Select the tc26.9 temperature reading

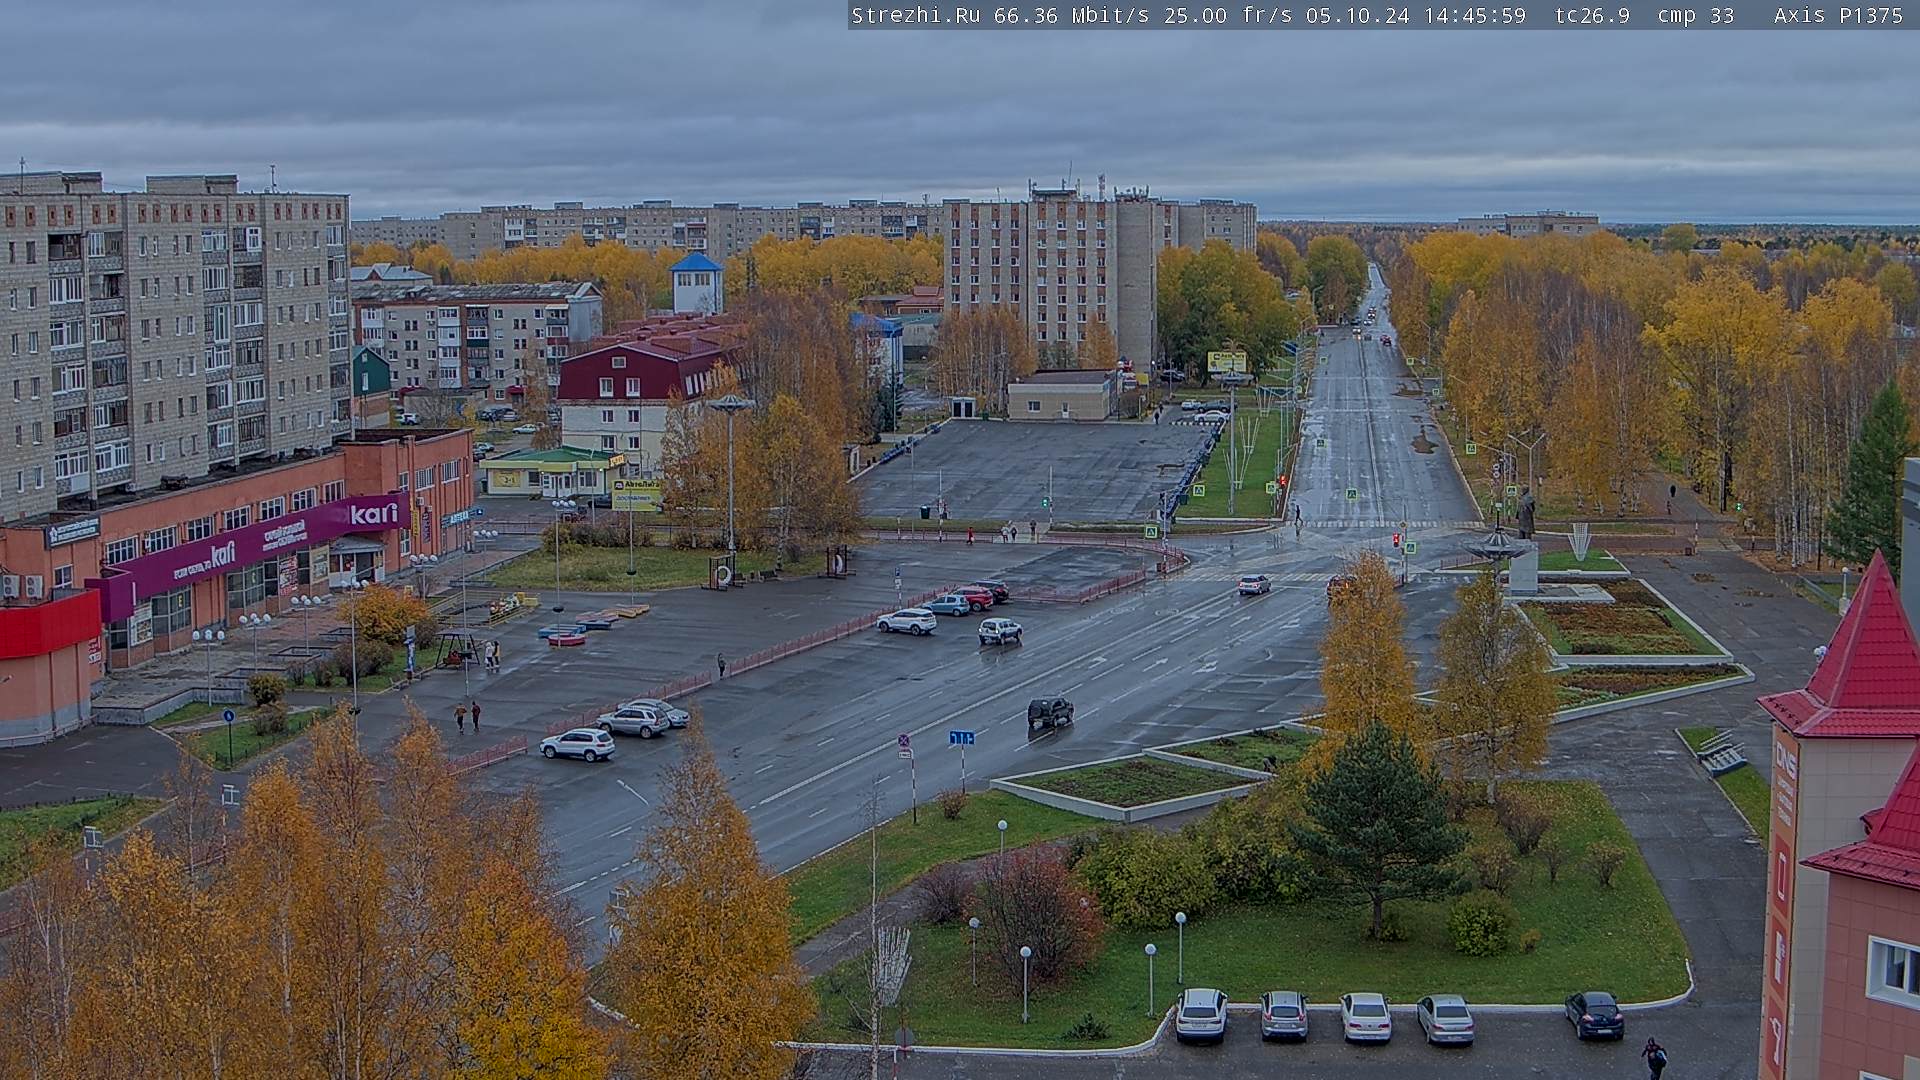(x=1592, y=15)
